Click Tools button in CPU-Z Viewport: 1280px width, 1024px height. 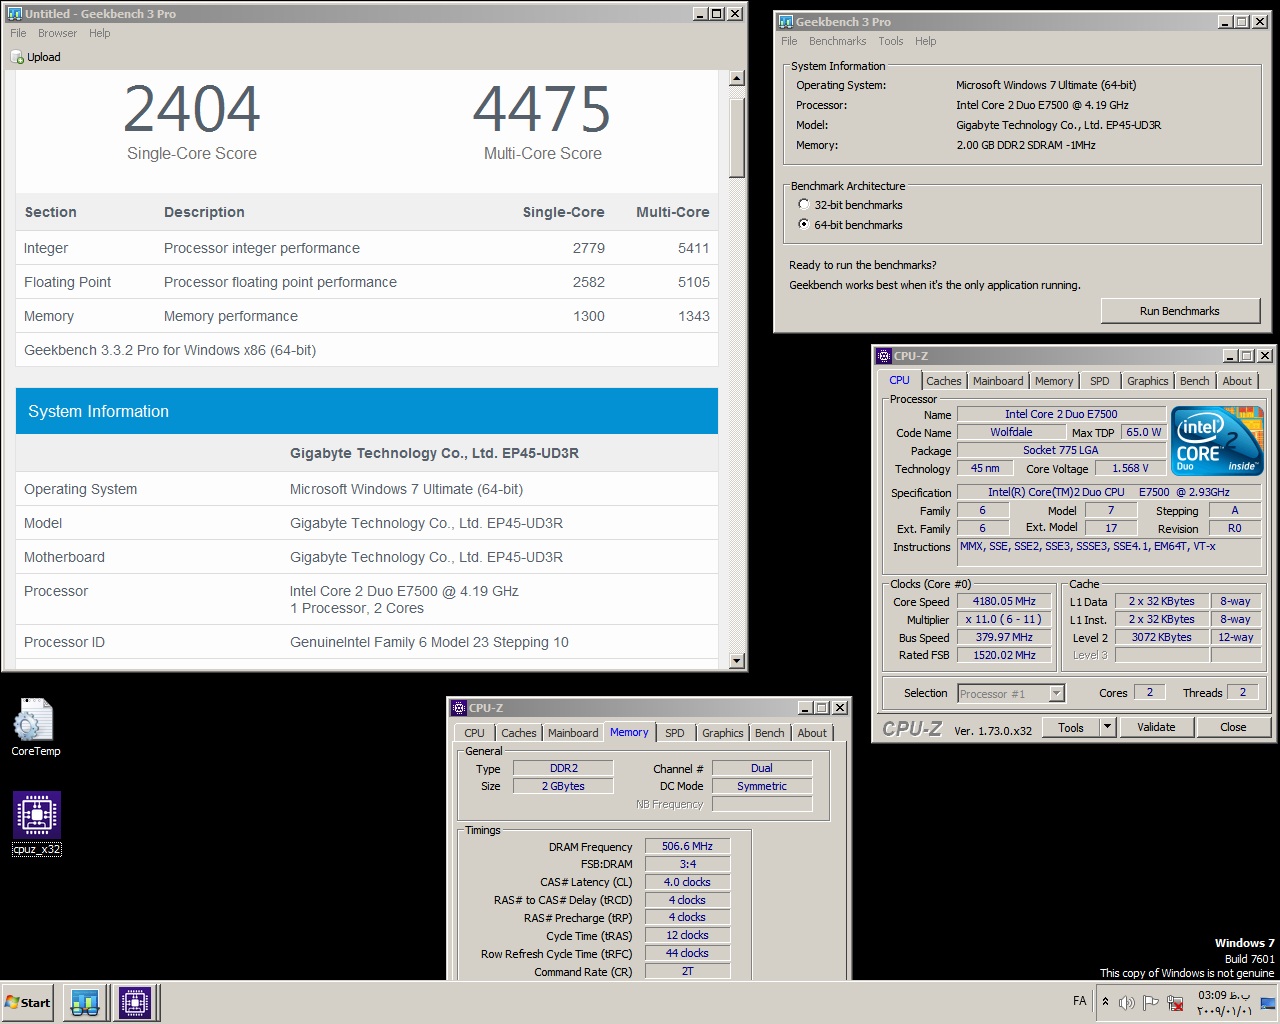point(1071,727)
